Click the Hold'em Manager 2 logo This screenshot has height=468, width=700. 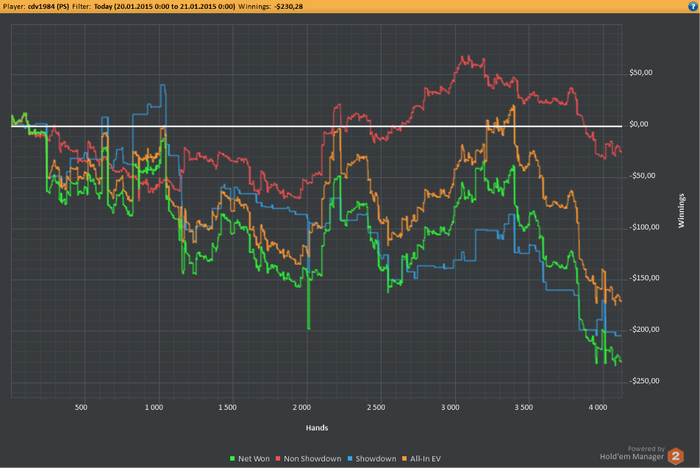pyautogui.click(x=675, y=456)
